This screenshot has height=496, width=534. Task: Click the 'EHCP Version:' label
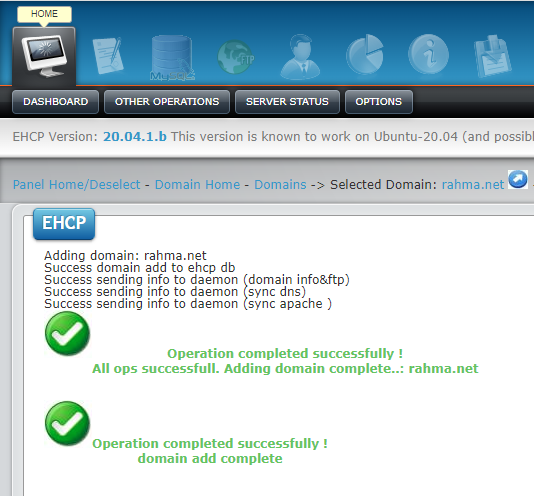pyautogui.click(x=55, y=137)
